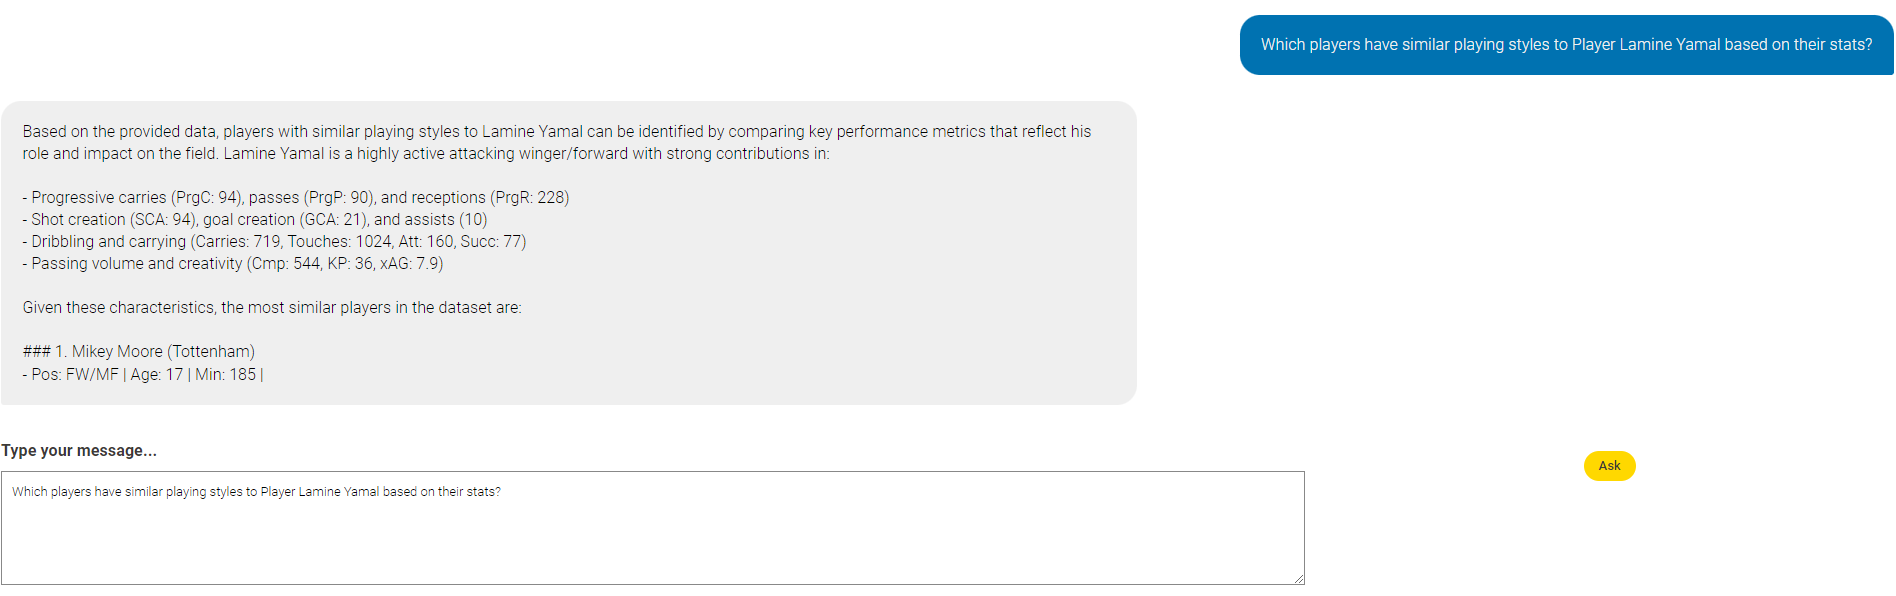Click the yellow Ask button
This screenshot has width=1896, height=596.
(x=1609, y=466)
